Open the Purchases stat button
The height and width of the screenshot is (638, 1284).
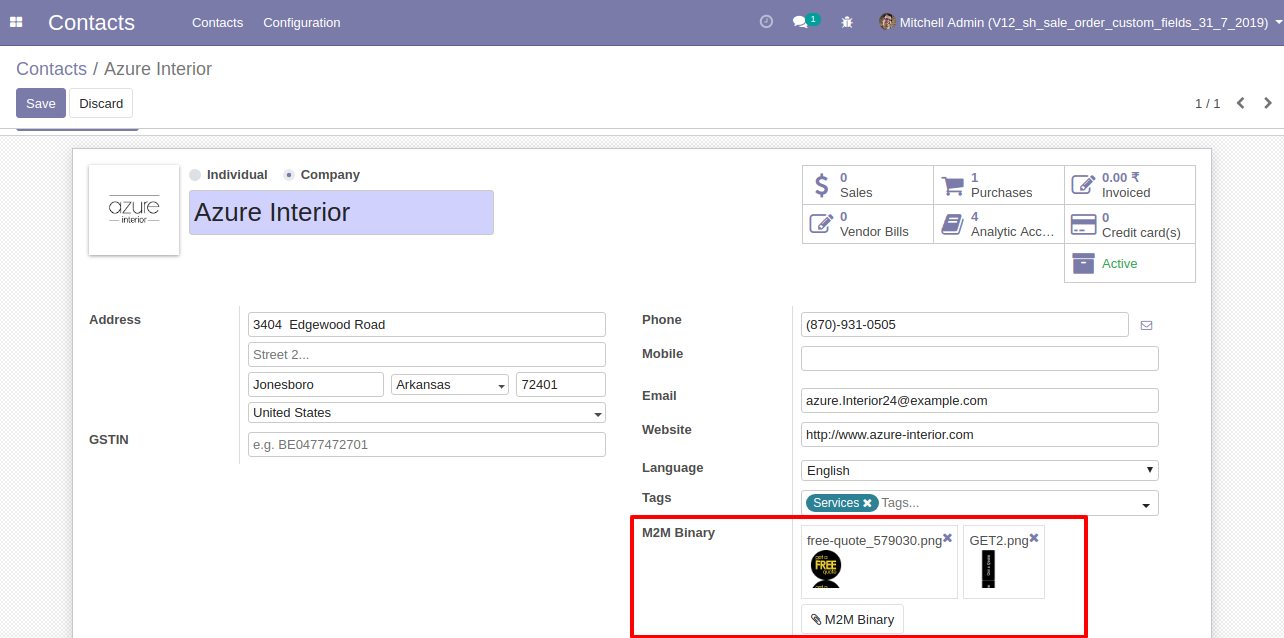pos(998,185)
